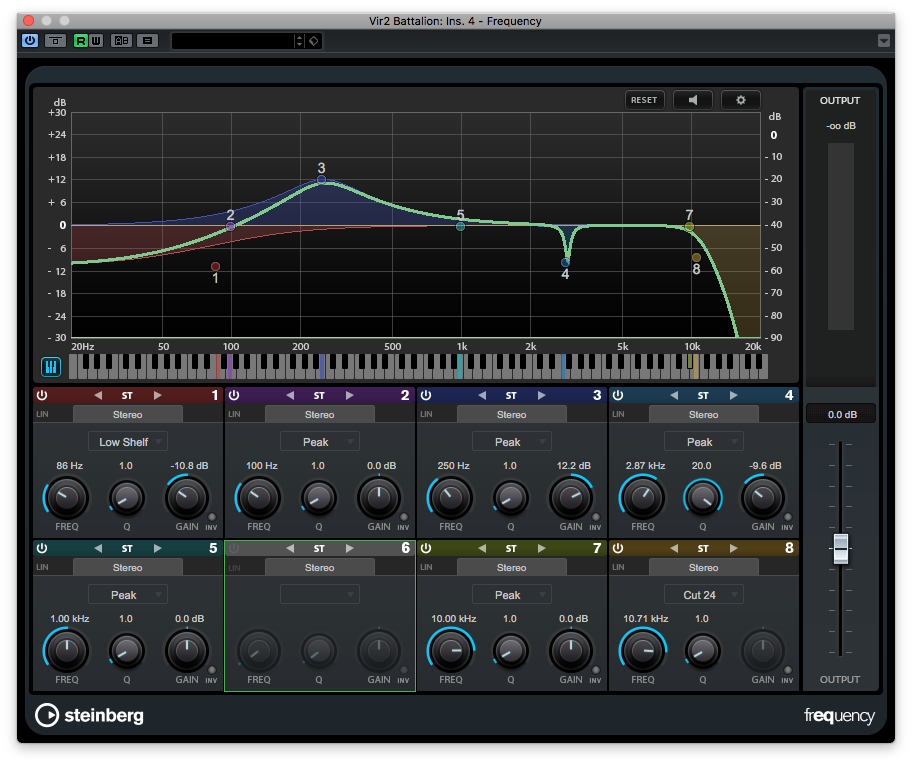The image size is (912, 764).
Task: Disable band 4 power button
Action: (x=618, y=395)
